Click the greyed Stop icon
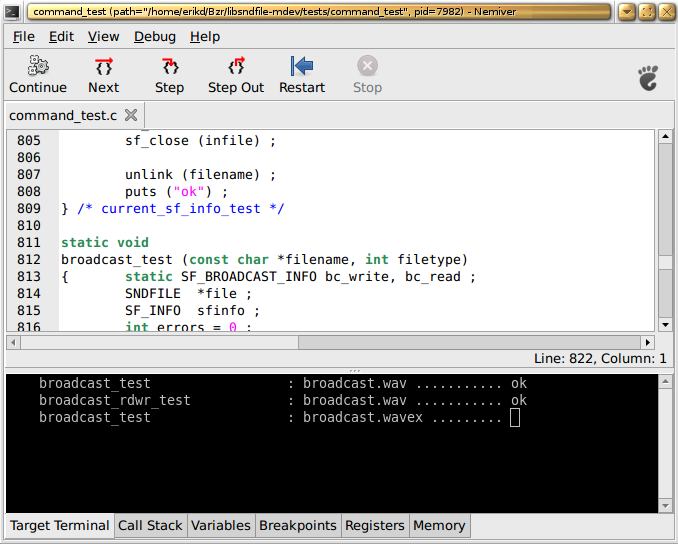This screenshot has width=678, height=544. pos(368,66)
